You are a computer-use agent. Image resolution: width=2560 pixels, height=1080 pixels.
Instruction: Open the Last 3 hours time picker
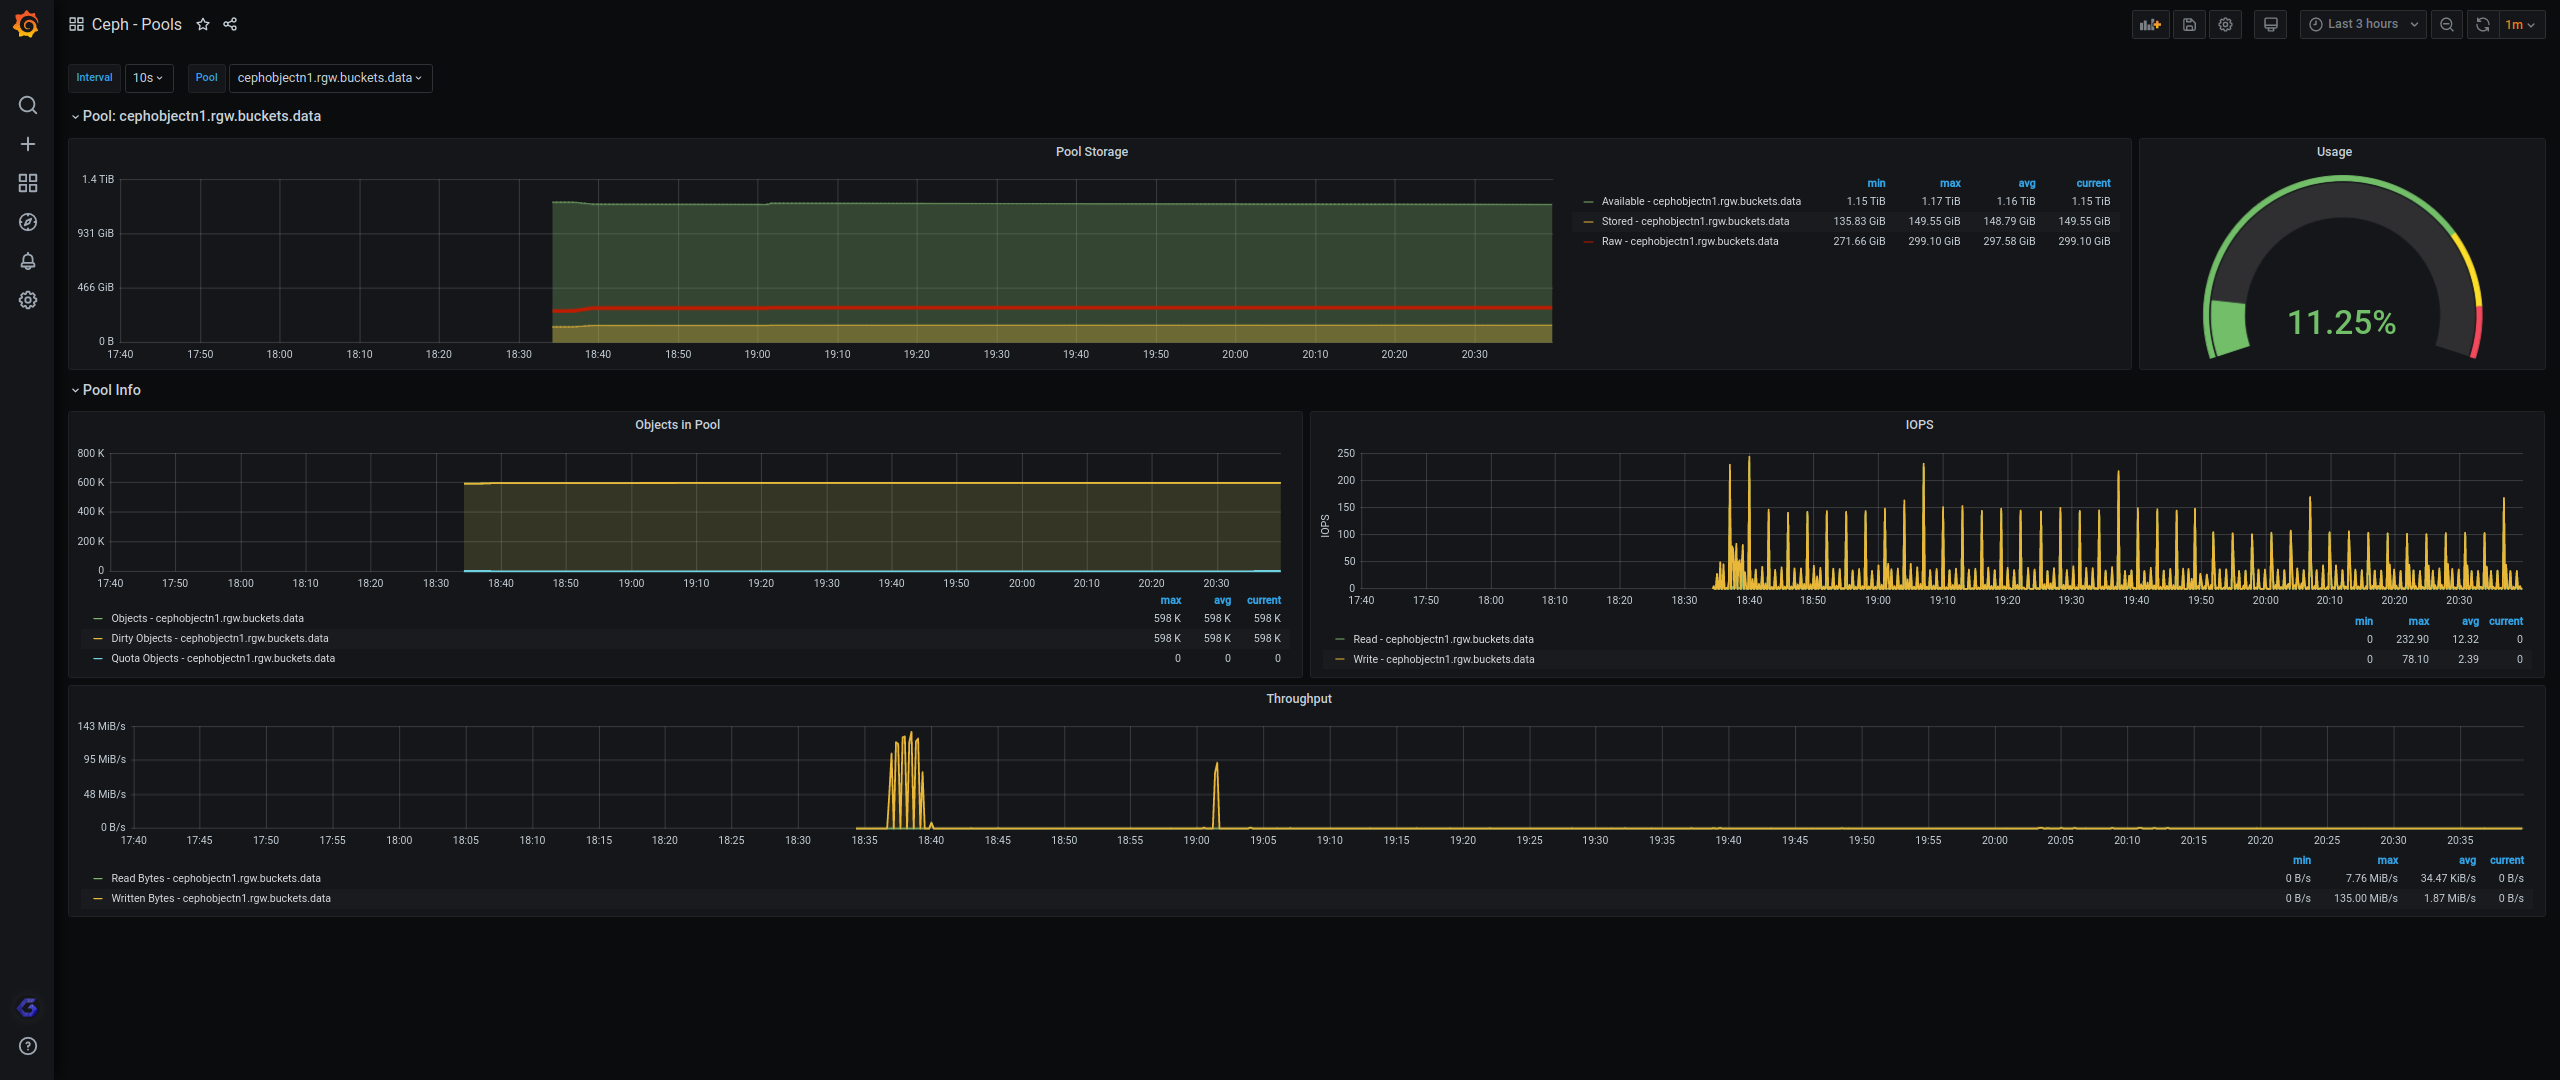click(x=2362, y=25)
